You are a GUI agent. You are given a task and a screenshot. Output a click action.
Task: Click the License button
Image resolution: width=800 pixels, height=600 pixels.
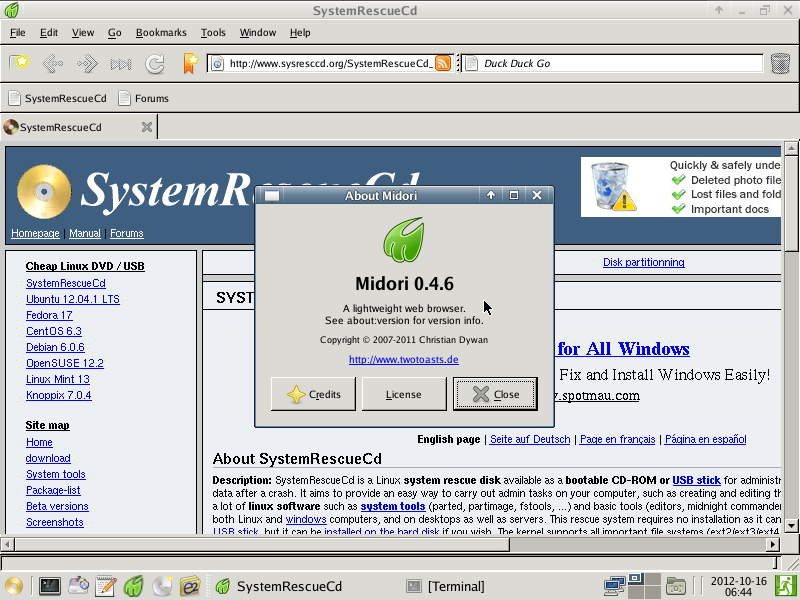(x=404, y=394)
